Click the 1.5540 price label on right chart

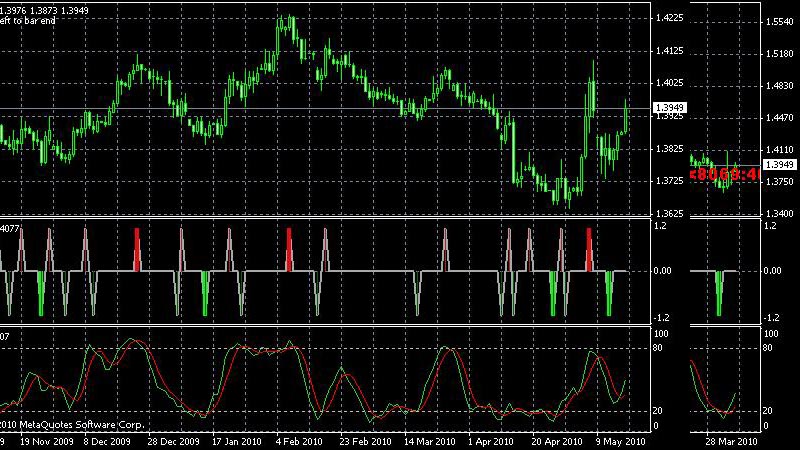point(780,22)
